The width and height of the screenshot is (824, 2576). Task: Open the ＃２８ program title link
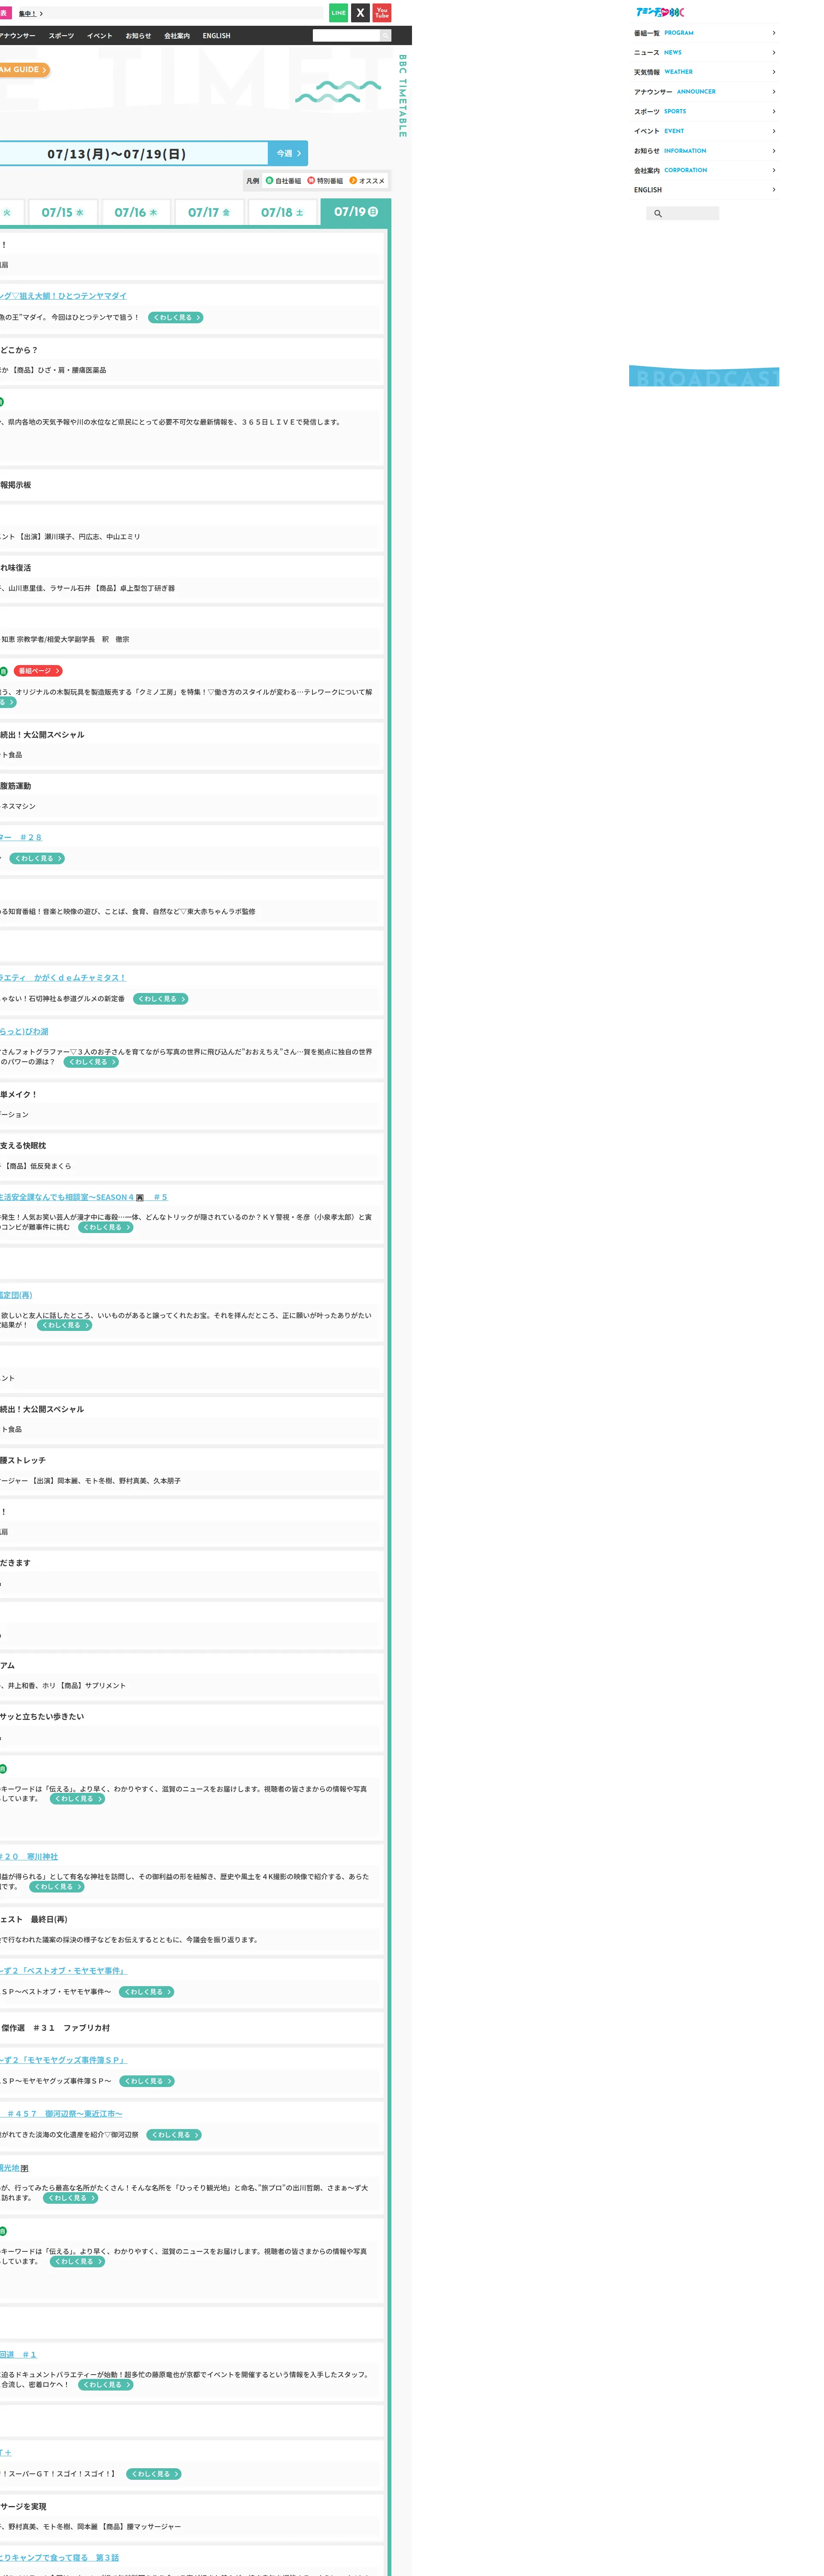point(21,838)
